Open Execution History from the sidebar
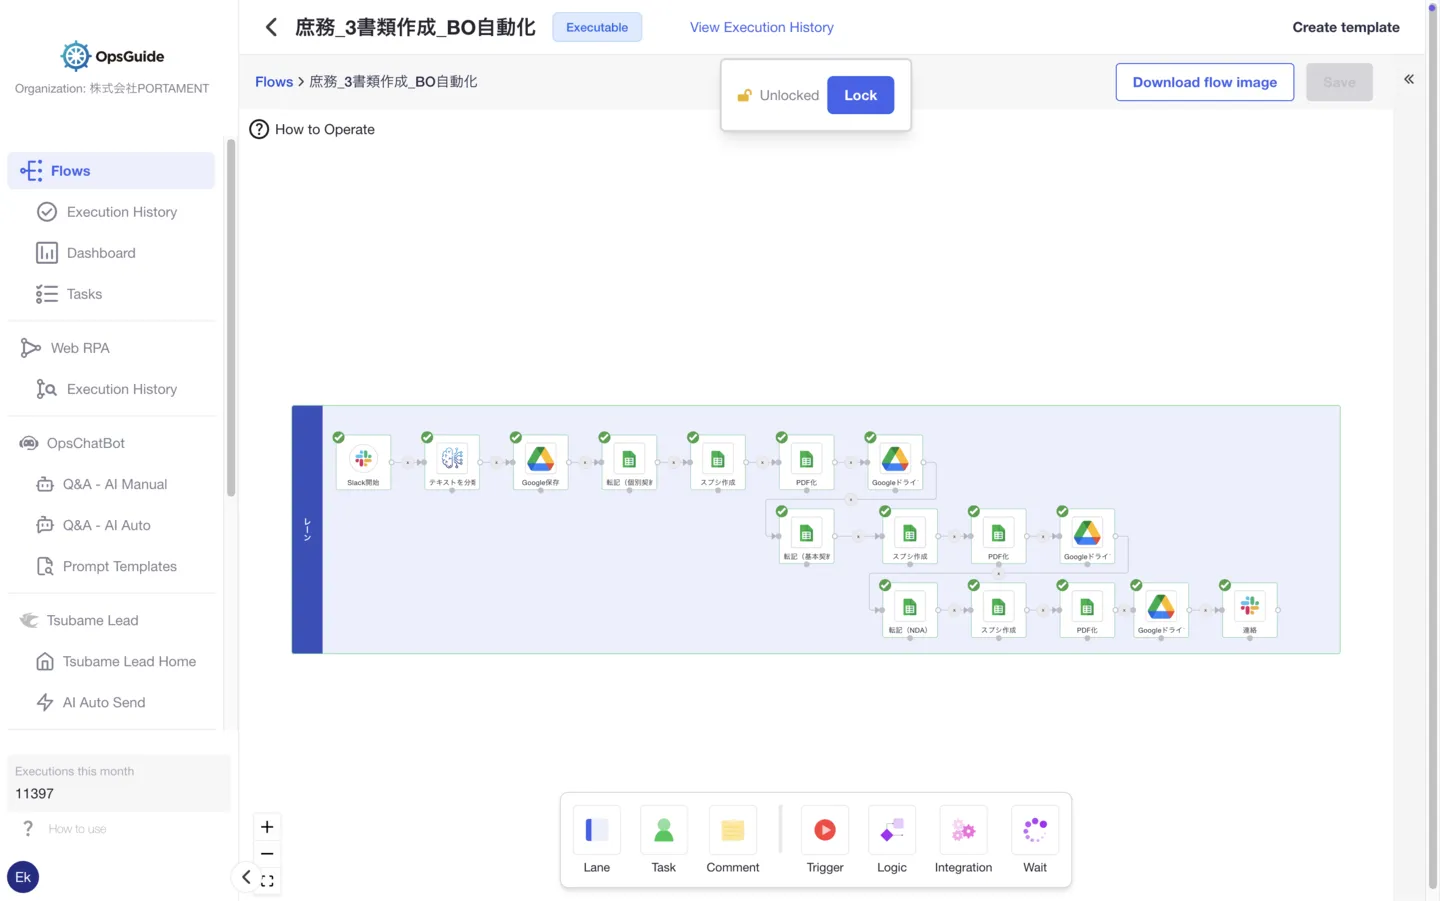 (122, 211)
